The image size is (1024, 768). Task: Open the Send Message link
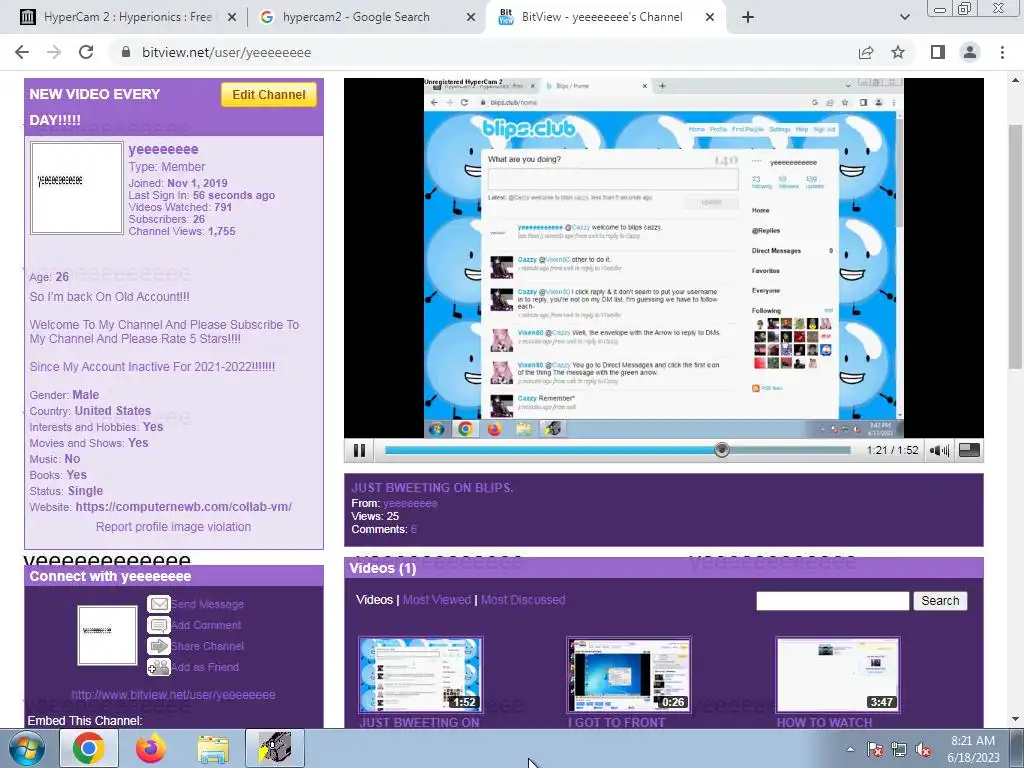pyautogui.click(x=208, y=605)
